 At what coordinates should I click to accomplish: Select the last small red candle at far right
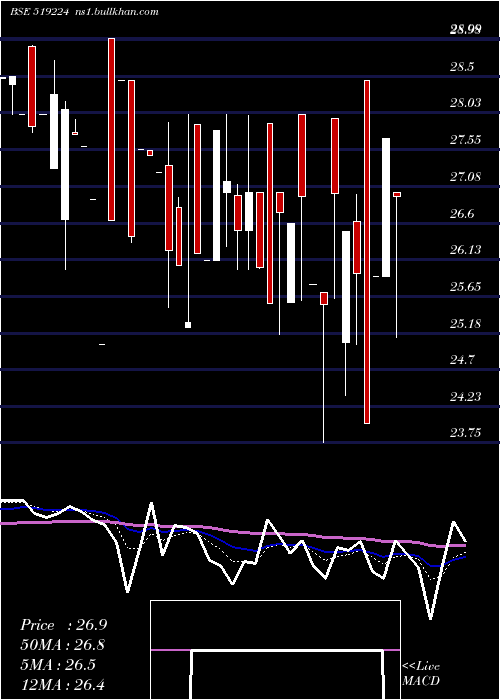[x=397, y=194]
